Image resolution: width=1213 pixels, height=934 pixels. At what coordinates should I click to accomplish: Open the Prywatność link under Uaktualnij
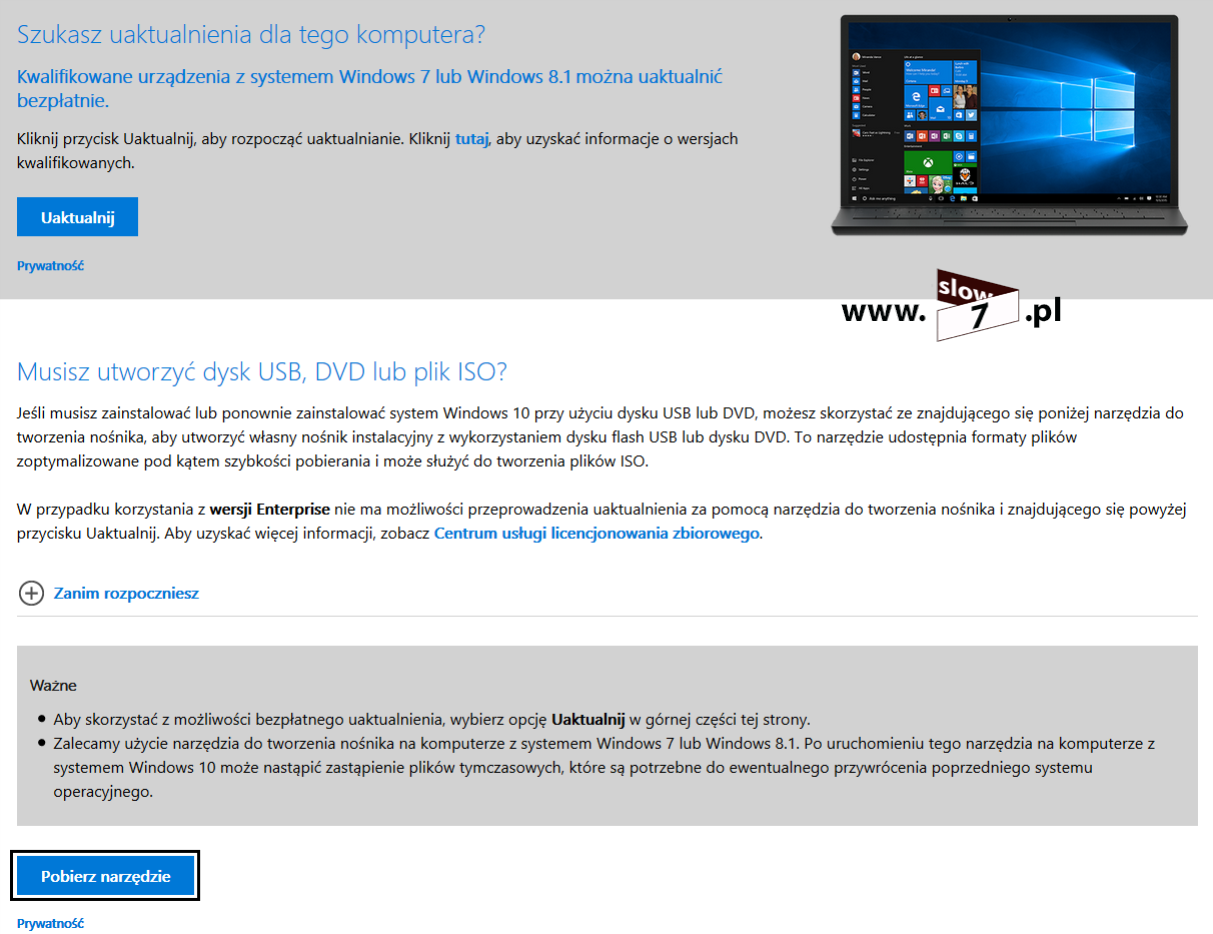click(x=50, y=266)
